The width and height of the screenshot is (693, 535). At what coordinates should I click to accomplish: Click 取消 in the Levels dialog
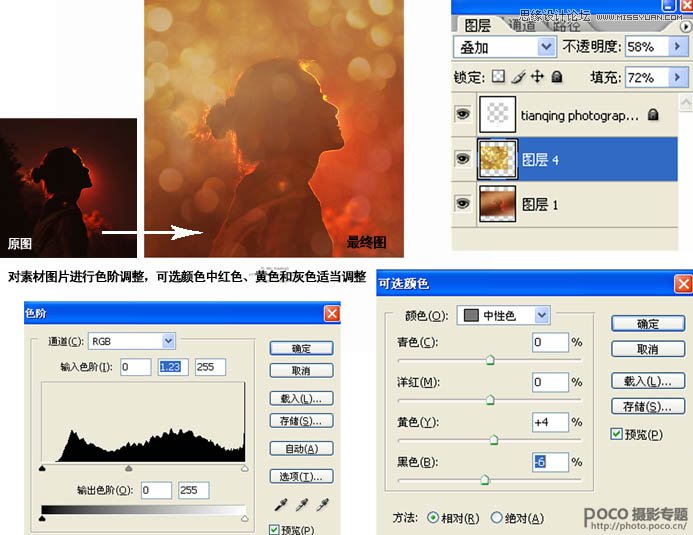coord(301,370)
